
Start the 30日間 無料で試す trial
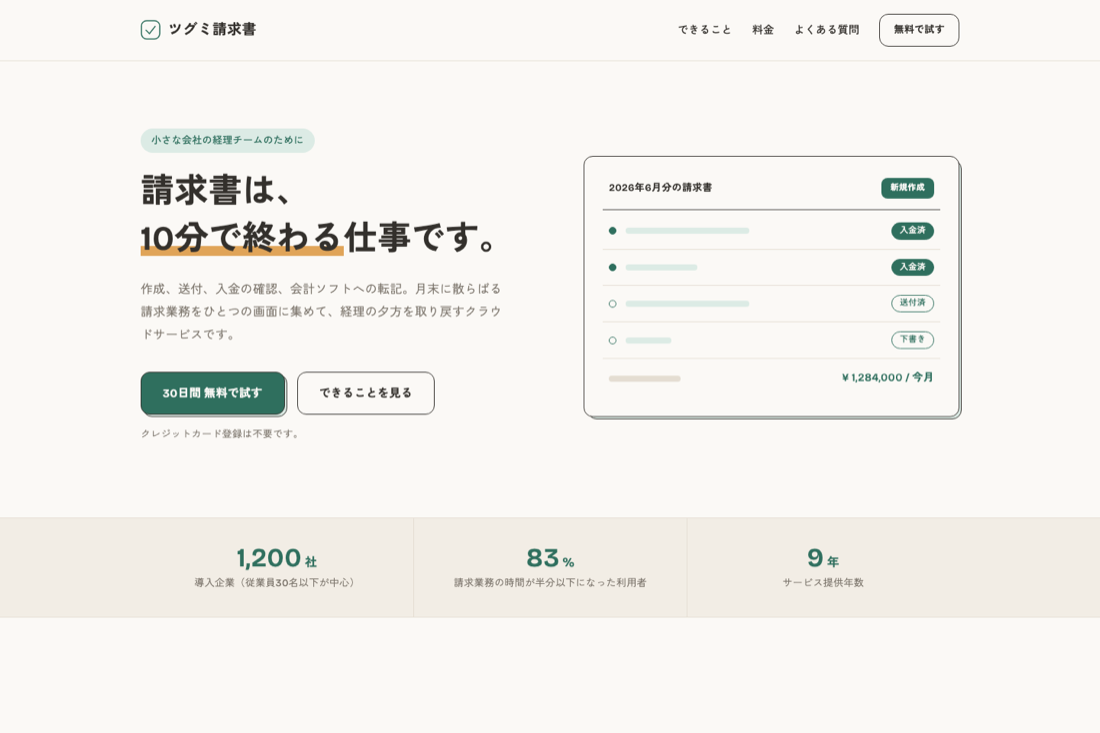(213, 393)
